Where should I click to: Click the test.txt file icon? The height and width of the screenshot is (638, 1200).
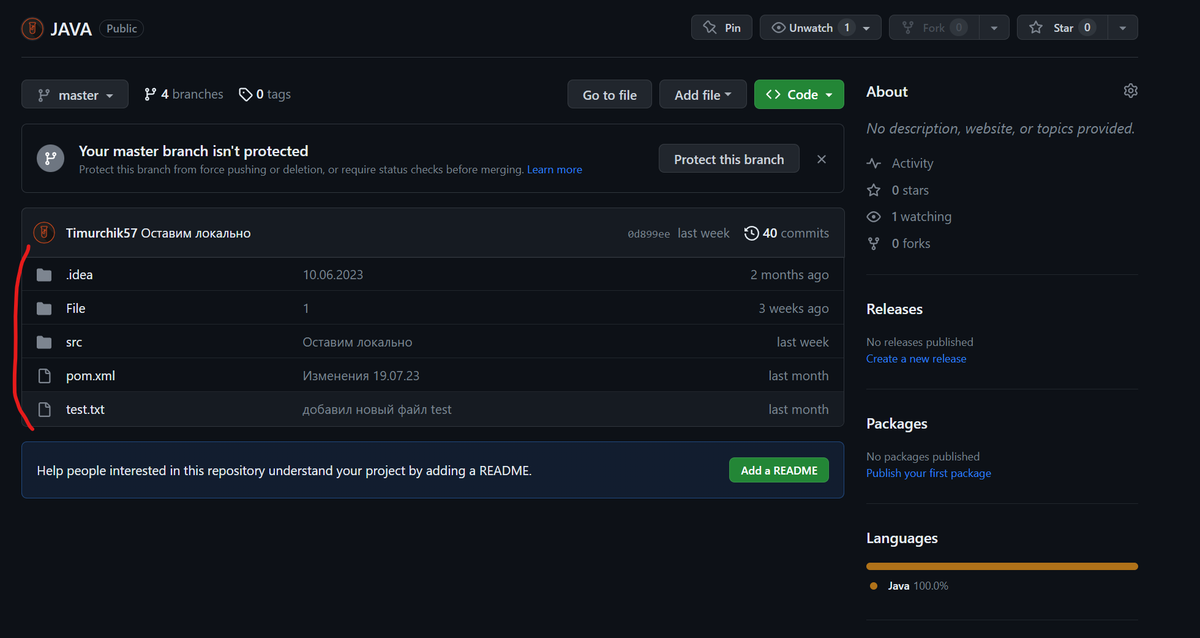44,409
